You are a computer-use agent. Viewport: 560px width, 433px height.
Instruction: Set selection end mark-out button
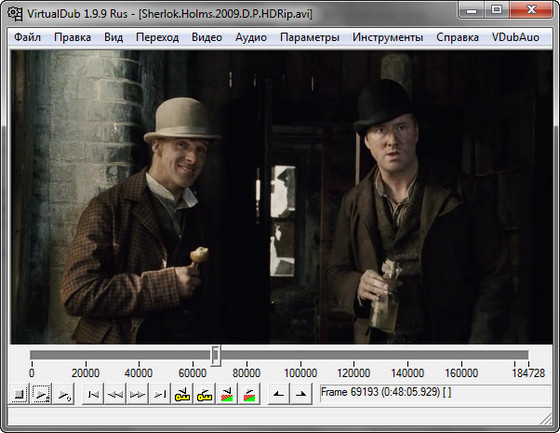301,394
